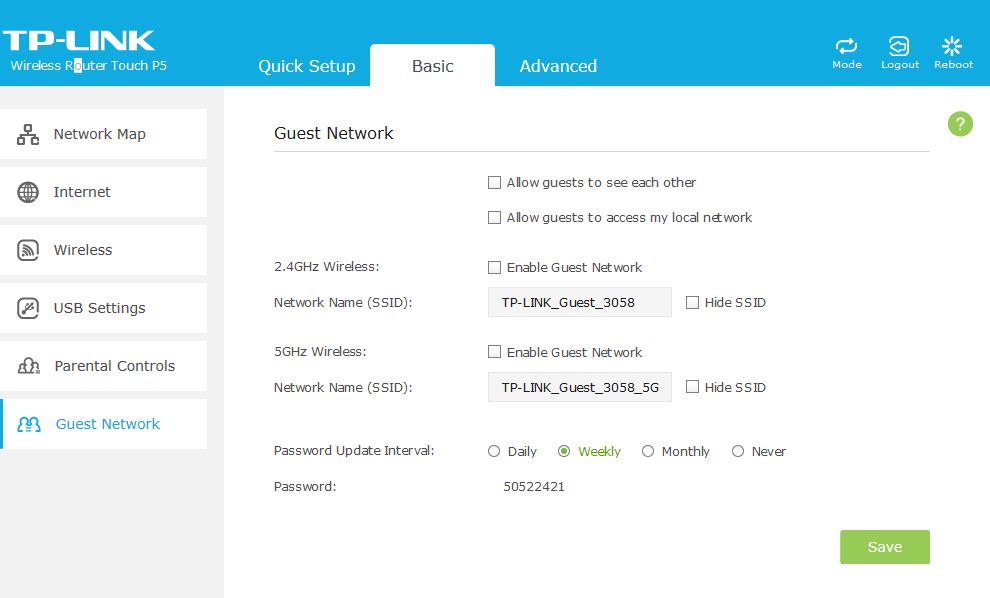Screen dimensions: 990x598
Task: Check Allow guests to access my local network
Action: (494, 217)
